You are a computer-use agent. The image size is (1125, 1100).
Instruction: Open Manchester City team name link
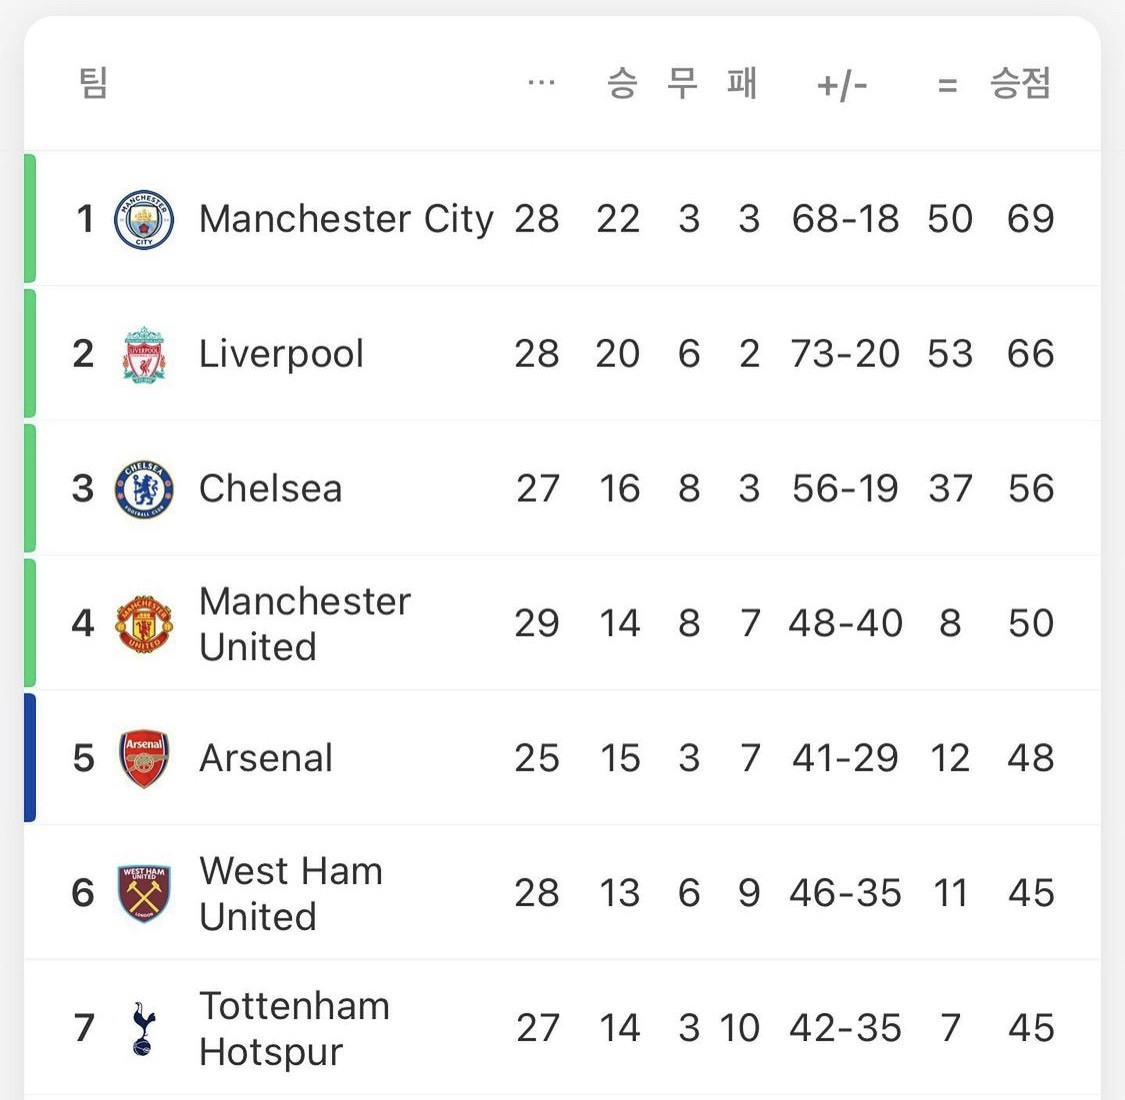(x=346, y=219)
